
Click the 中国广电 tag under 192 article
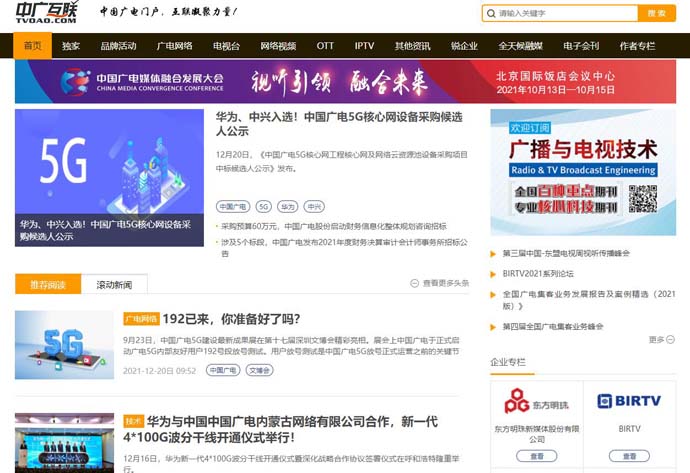coord(223,370)
